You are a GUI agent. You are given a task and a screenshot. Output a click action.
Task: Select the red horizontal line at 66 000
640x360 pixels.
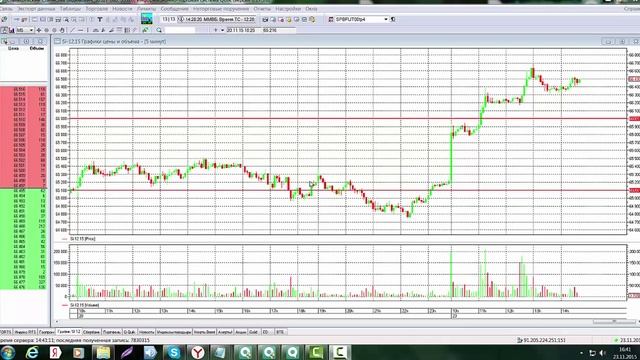click(x=348, y=119)
